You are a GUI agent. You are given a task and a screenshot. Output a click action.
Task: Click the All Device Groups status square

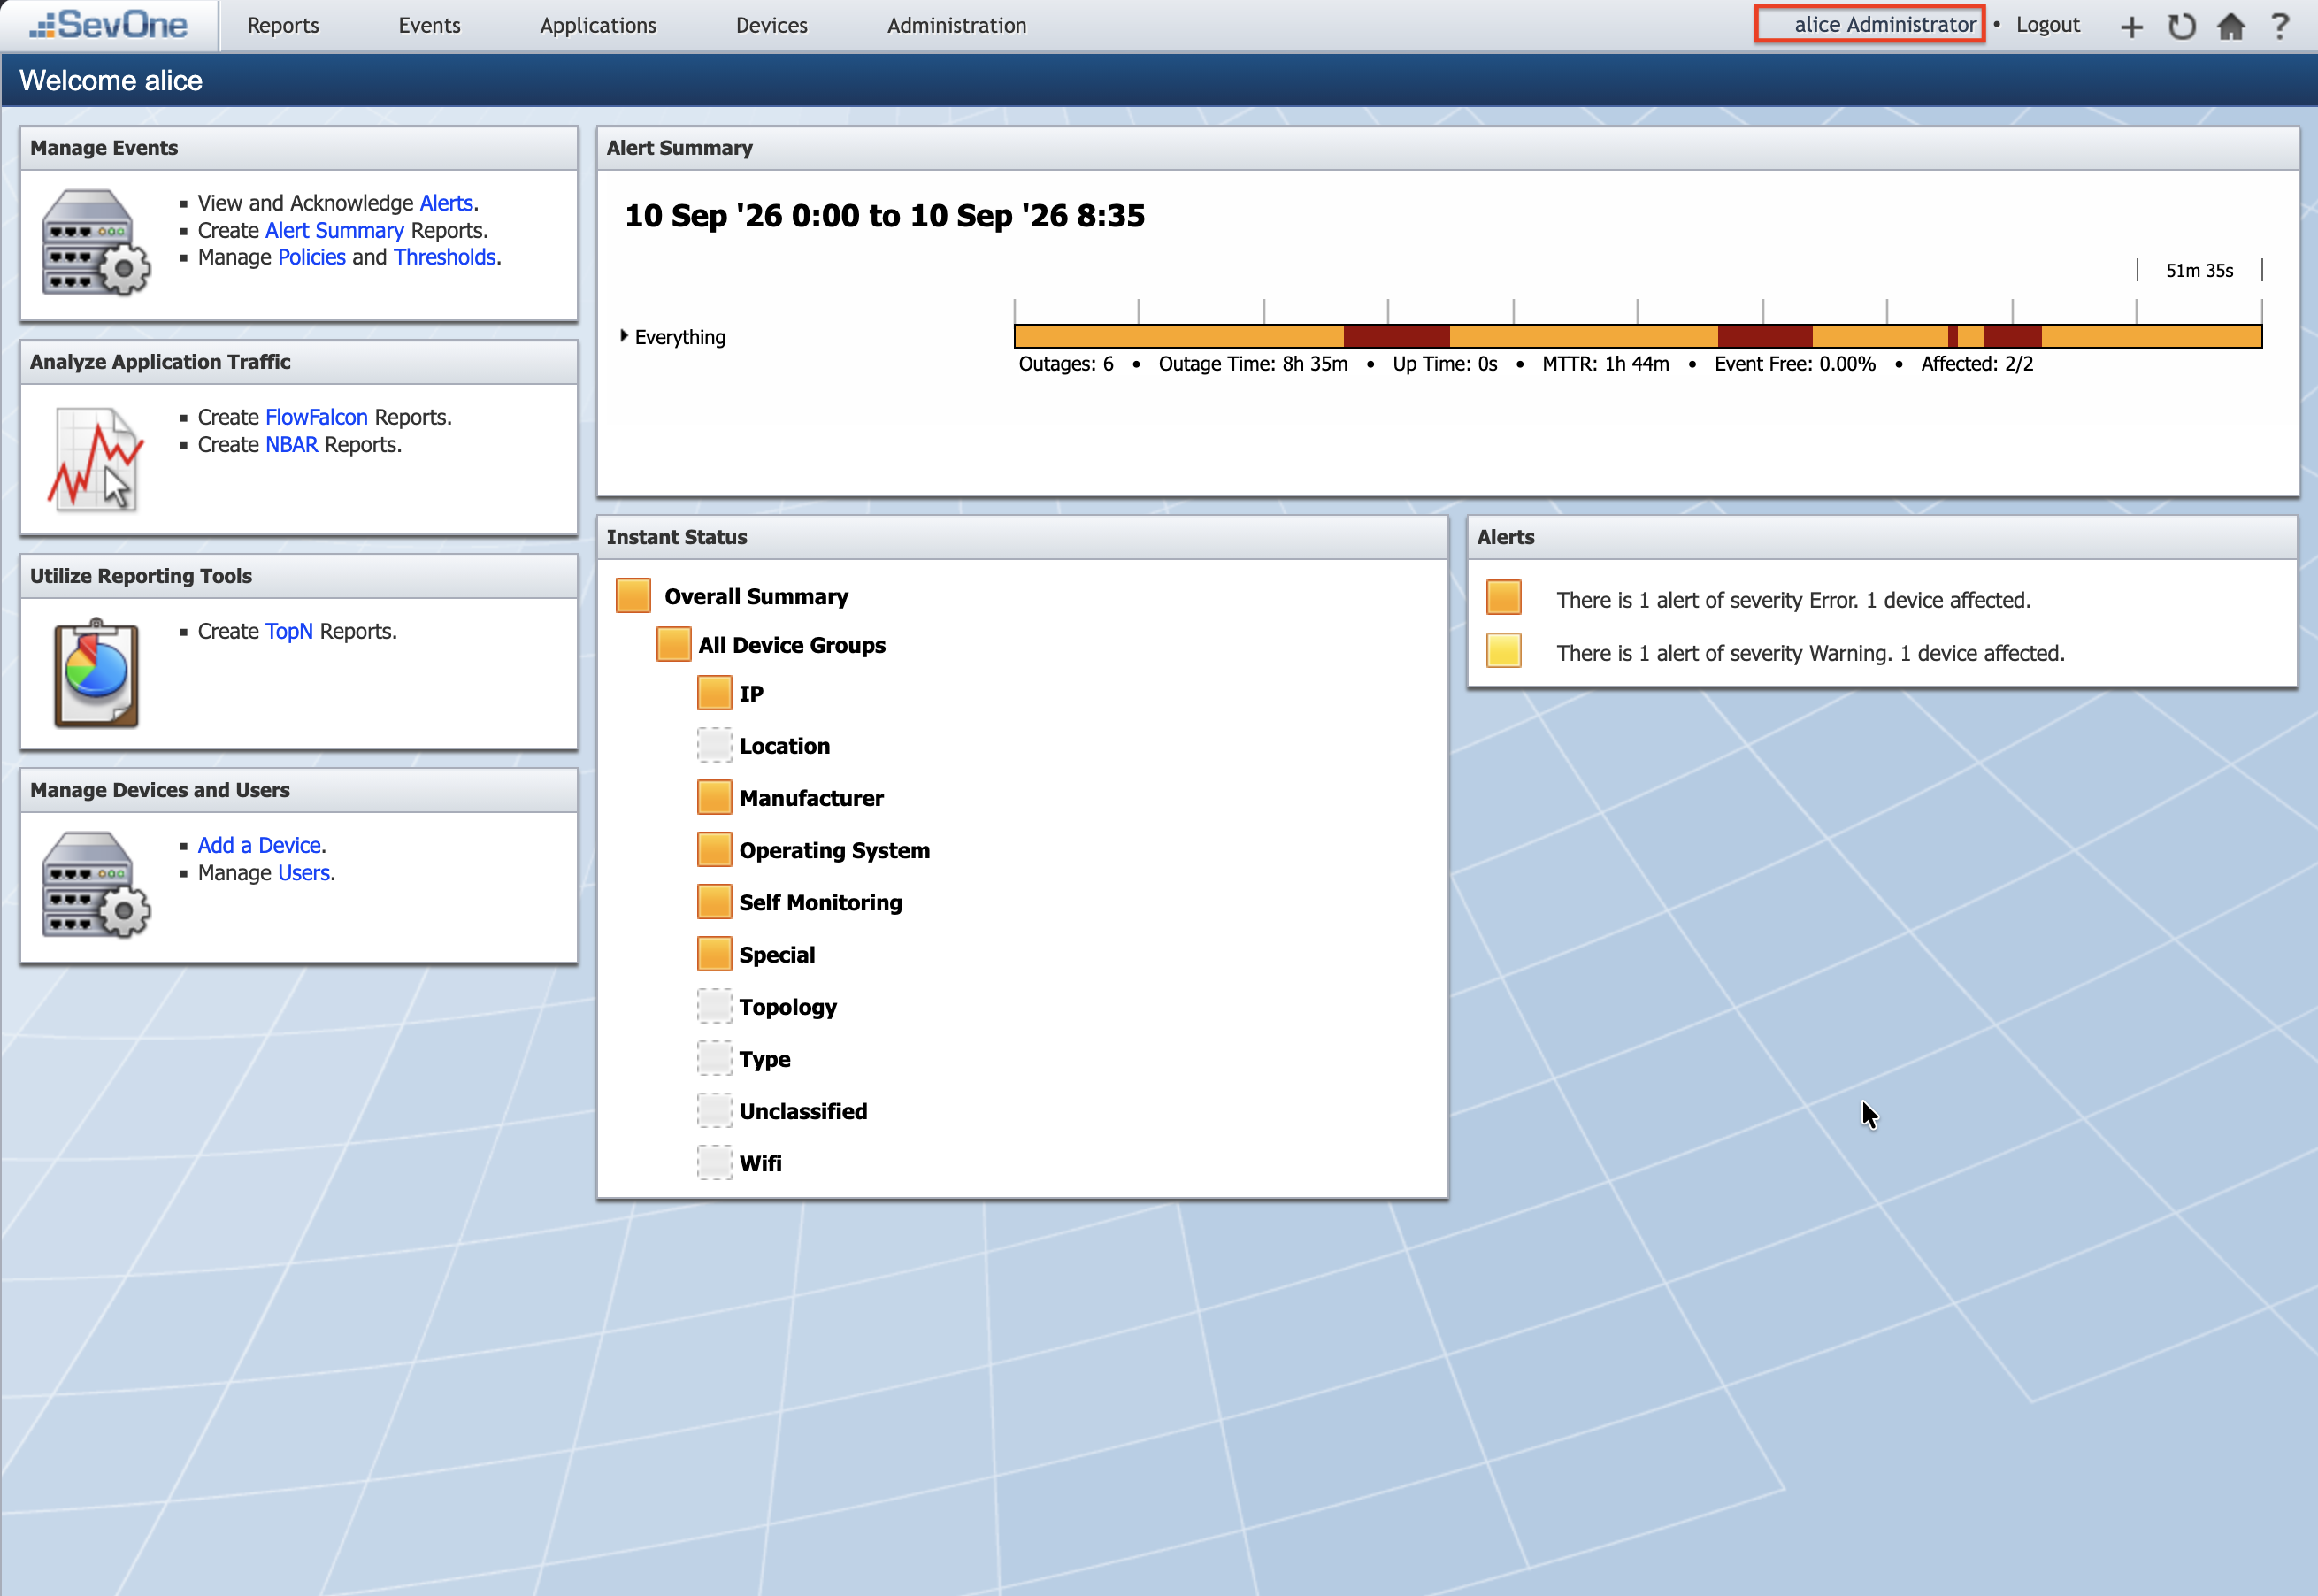coord(673,644)
